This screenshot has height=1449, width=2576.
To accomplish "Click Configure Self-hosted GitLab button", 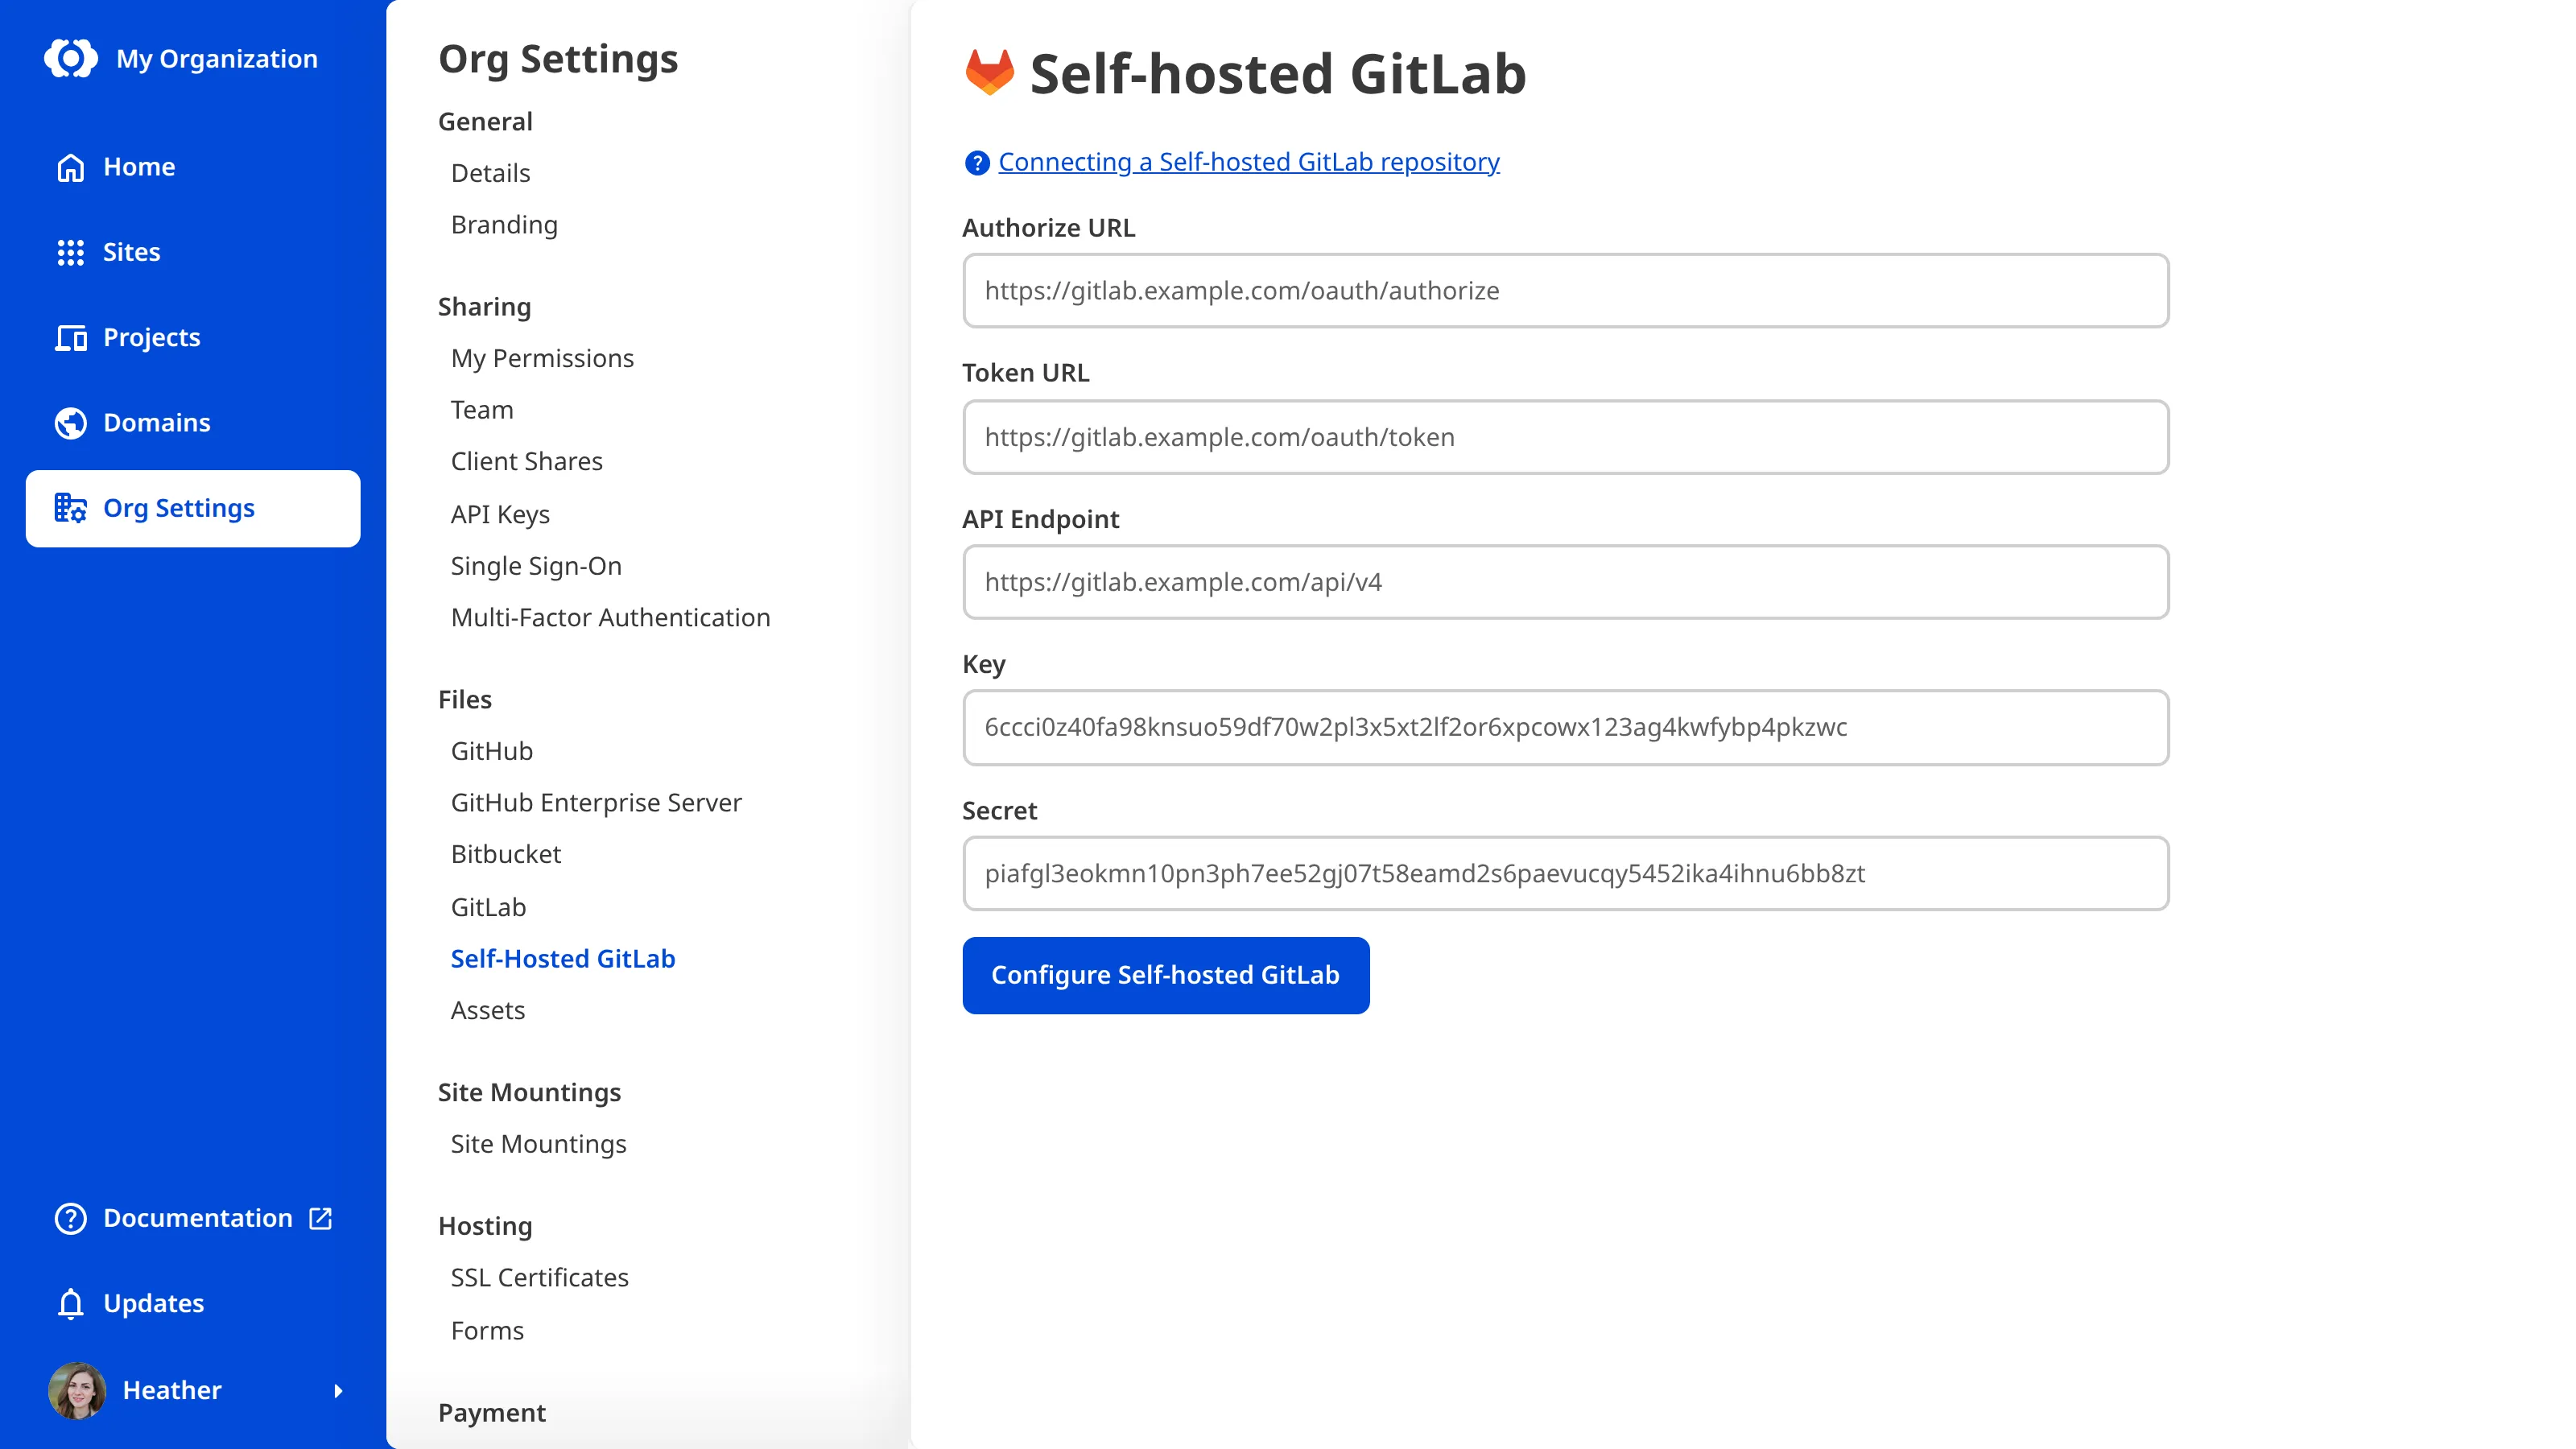I will [1166, 975].
